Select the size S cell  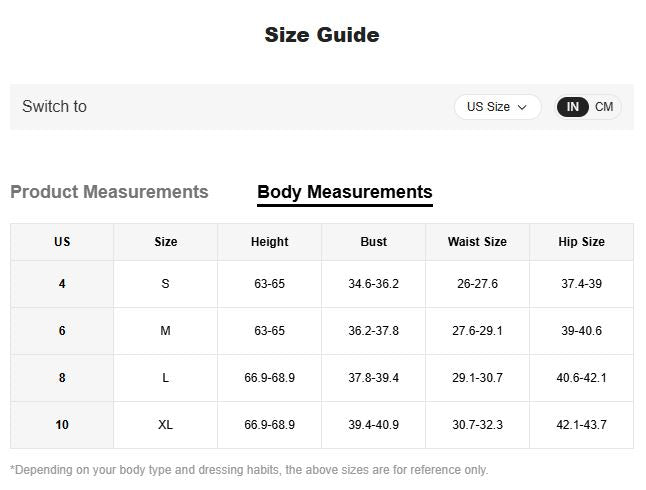click(x=165, y=284)
